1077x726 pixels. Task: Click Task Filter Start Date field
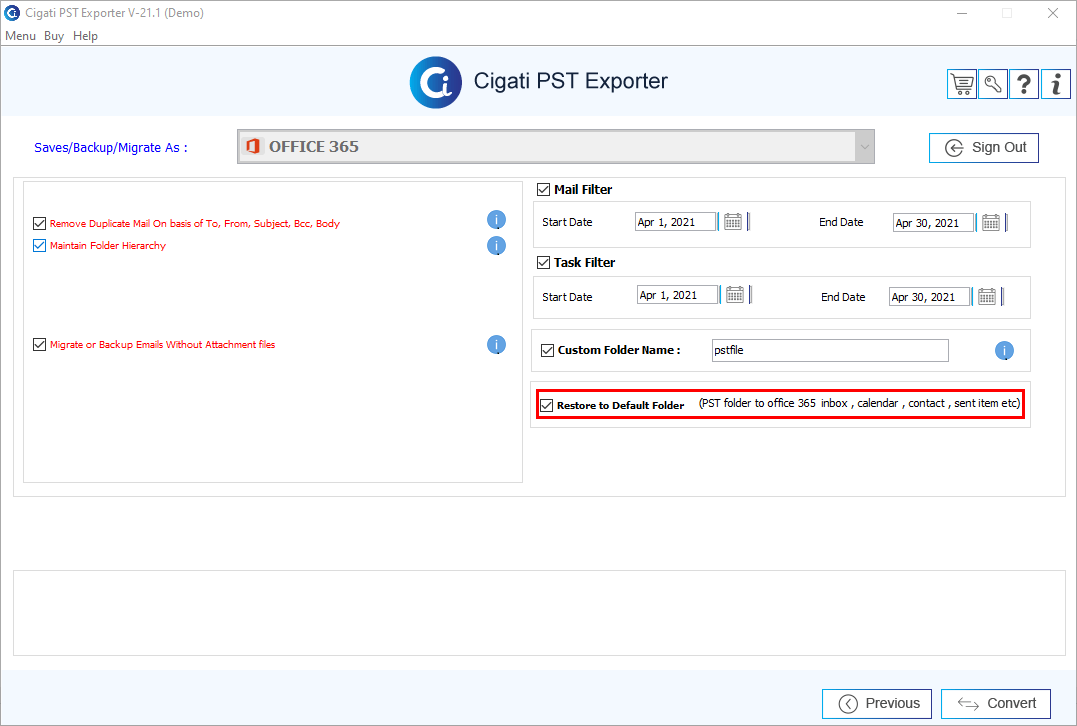coord(677,295)
